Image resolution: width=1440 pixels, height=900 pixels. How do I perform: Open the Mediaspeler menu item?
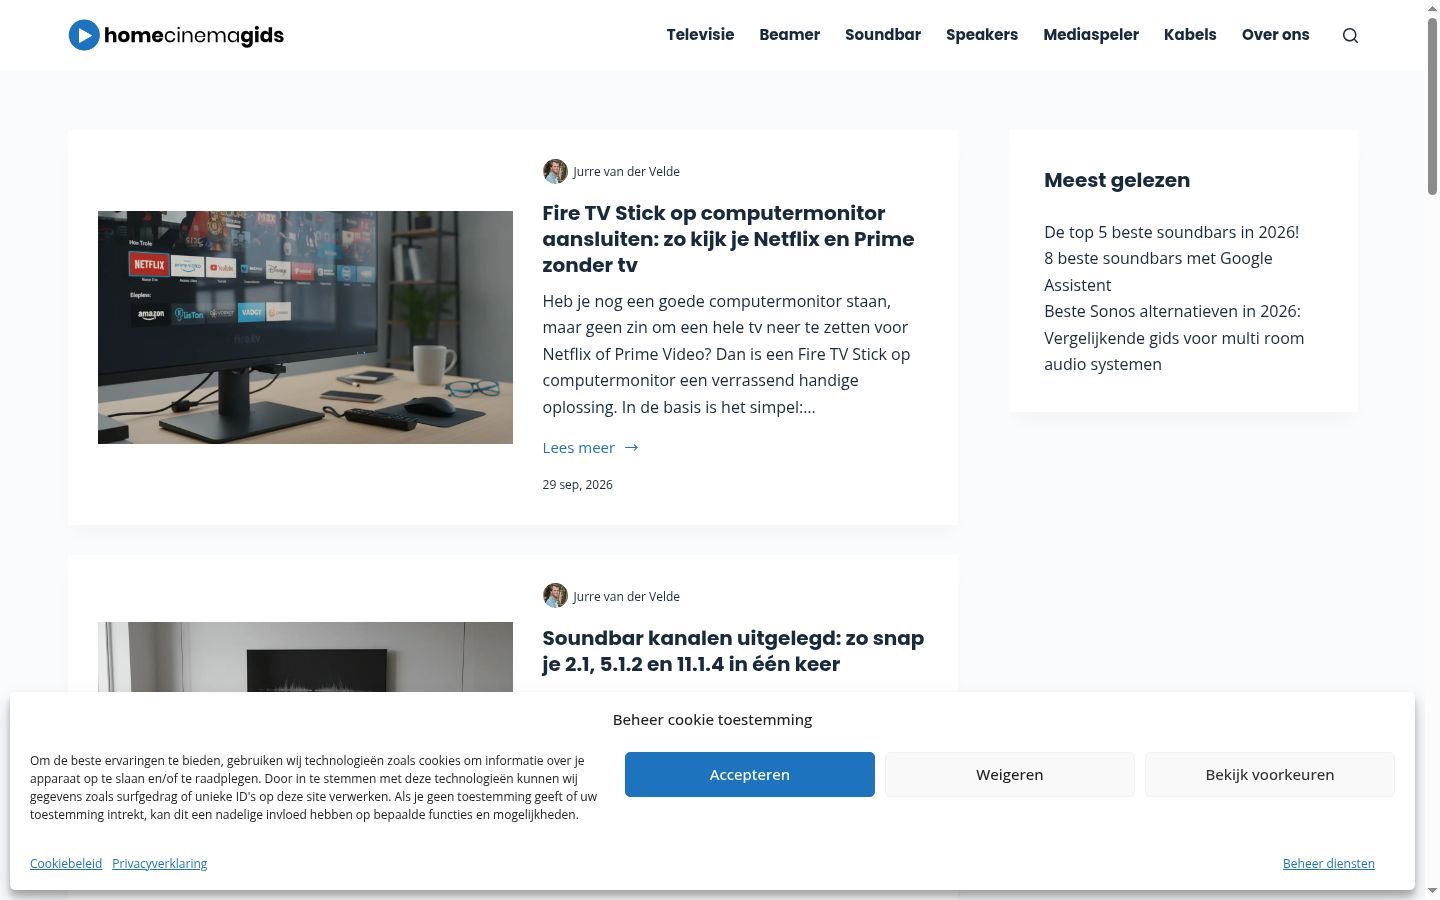pos(1091,35)
